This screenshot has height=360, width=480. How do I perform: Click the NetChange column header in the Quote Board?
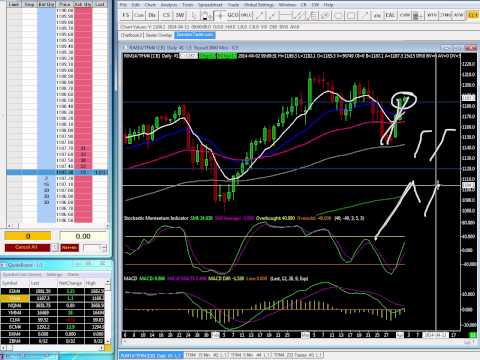tap(71, 283)
